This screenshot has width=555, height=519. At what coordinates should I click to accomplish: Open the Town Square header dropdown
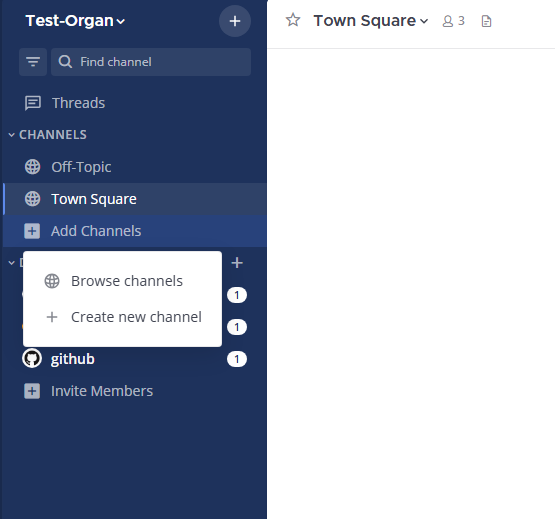pos(371,21)
